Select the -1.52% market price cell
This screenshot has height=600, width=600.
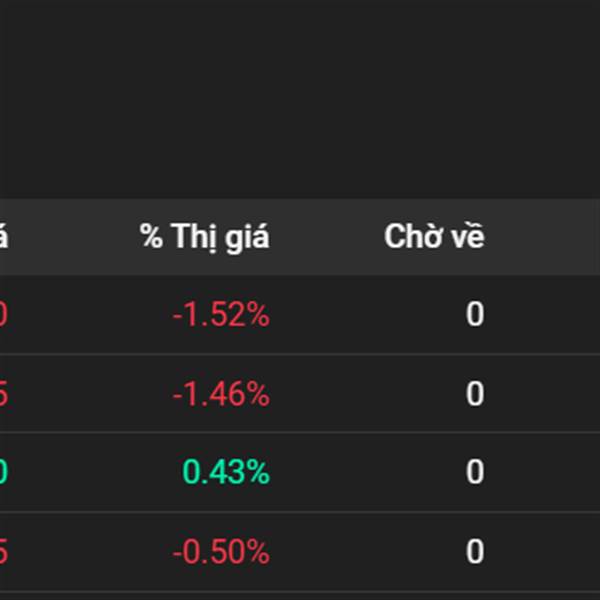click(220, 315)
